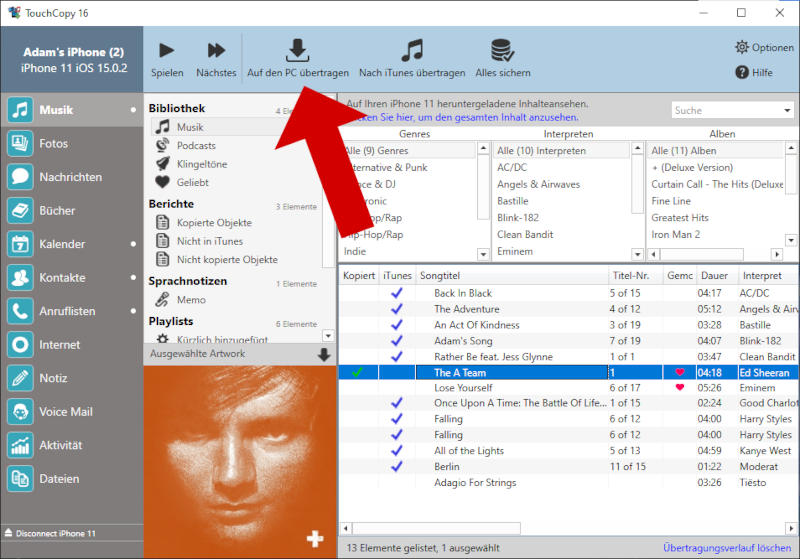Click the Dateien files icon

20,479
